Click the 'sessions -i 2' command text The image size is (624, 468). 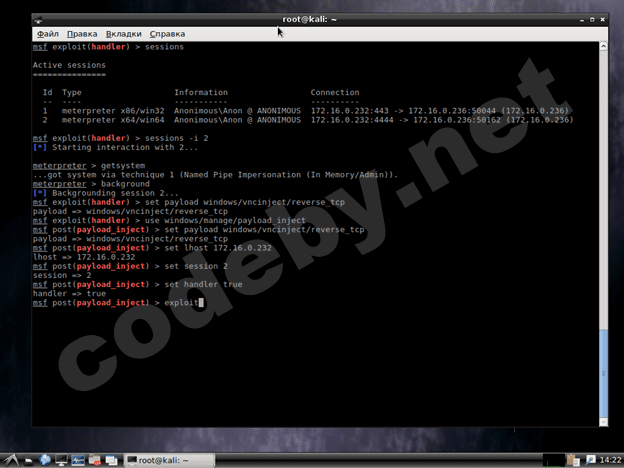176,138
